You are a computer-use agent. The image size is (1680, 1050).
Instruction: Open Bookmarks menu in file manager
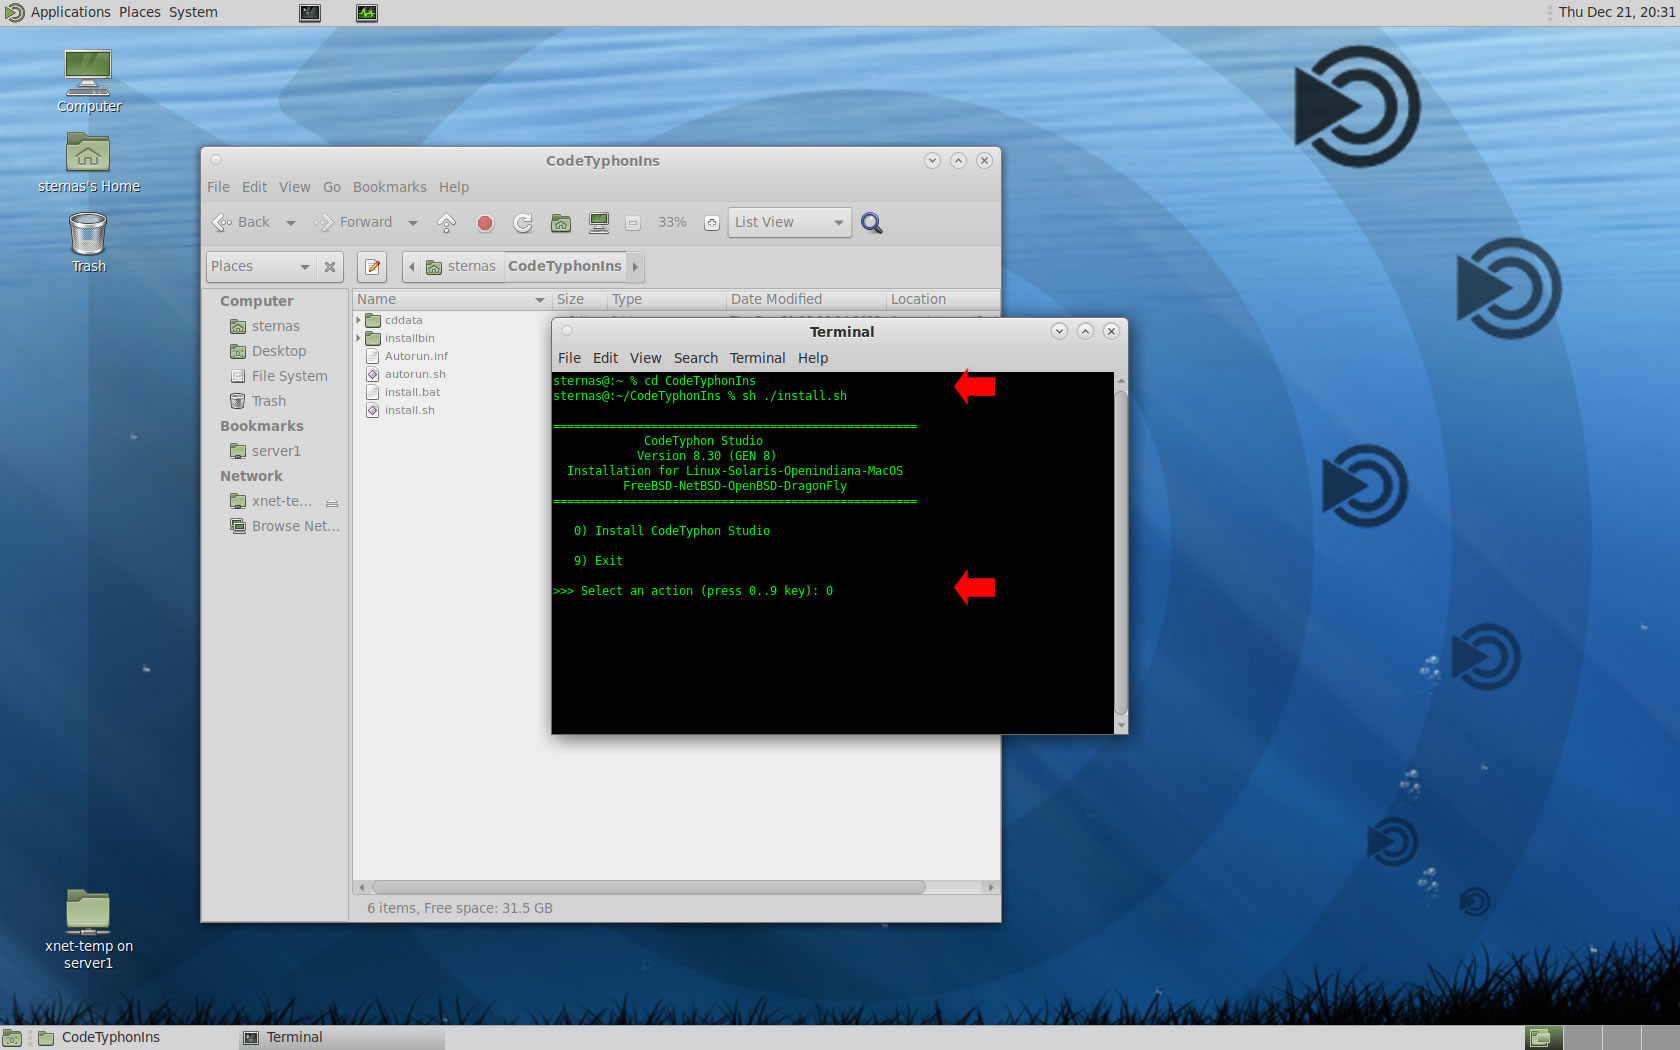click(x=389, y=187)
